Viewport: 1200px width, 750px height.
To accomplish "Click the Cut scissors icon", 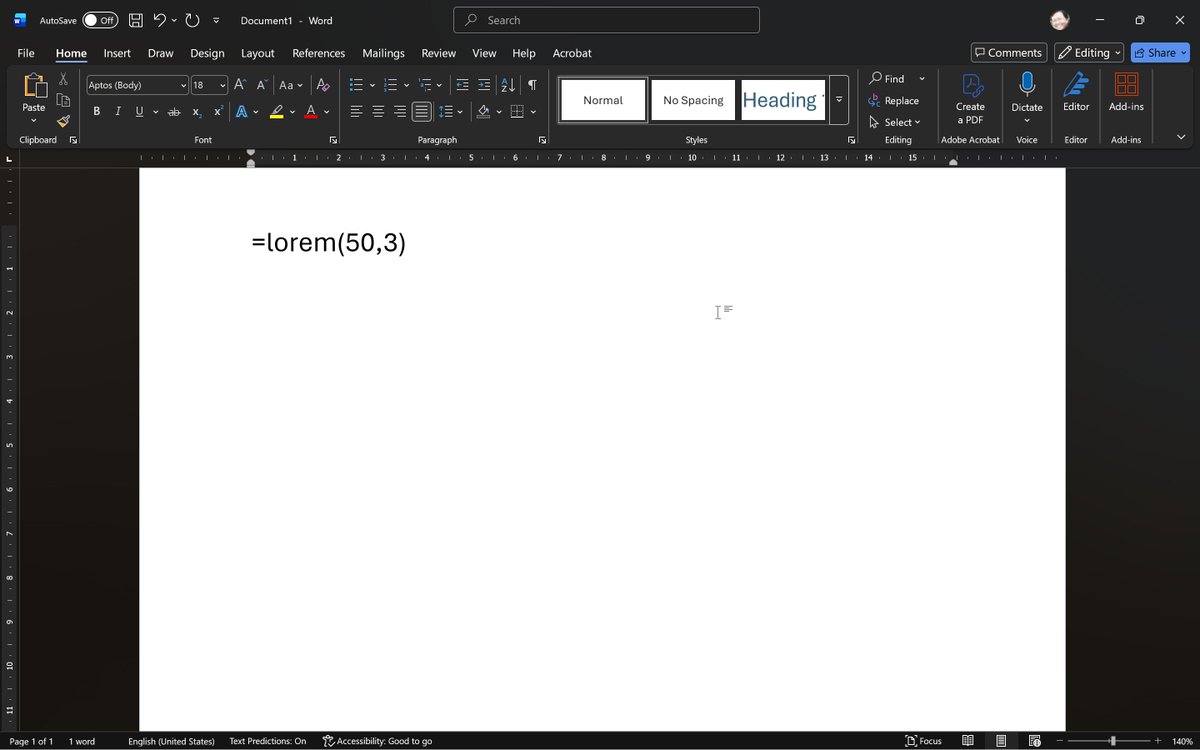I will (x=63, y=79).
